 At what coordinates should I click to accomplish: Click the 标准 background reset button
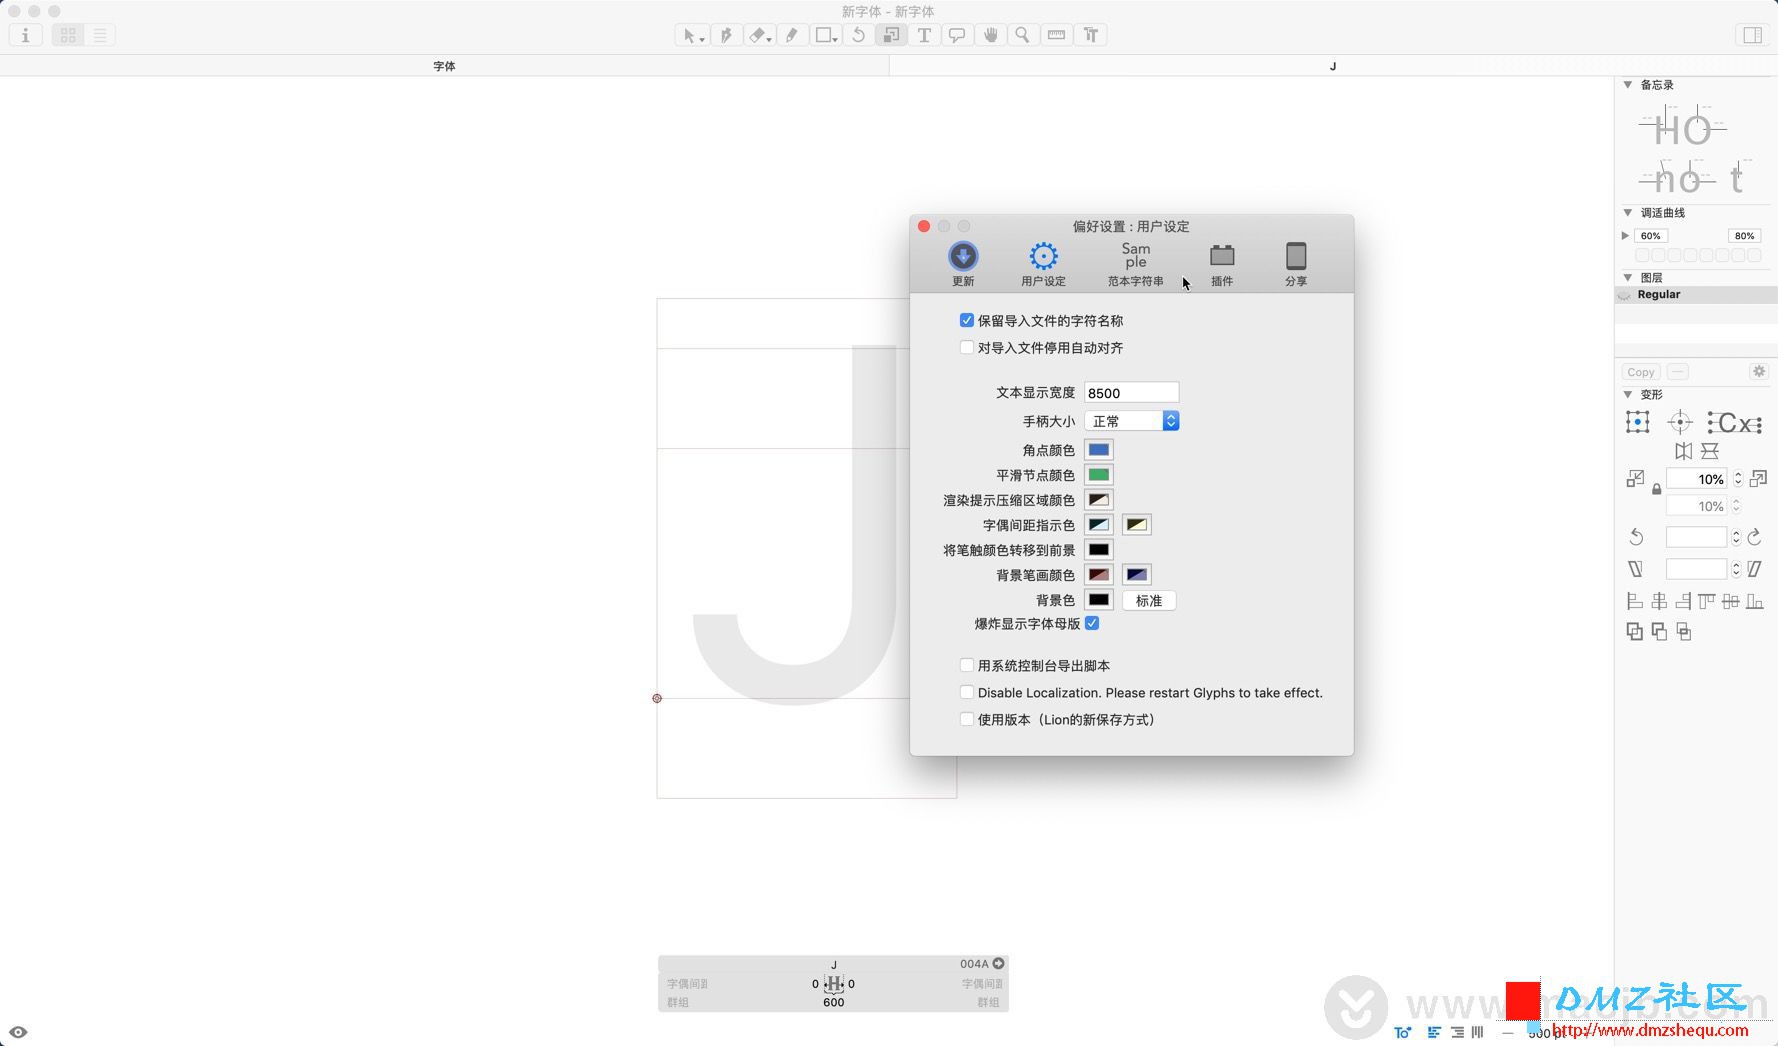1149,600
